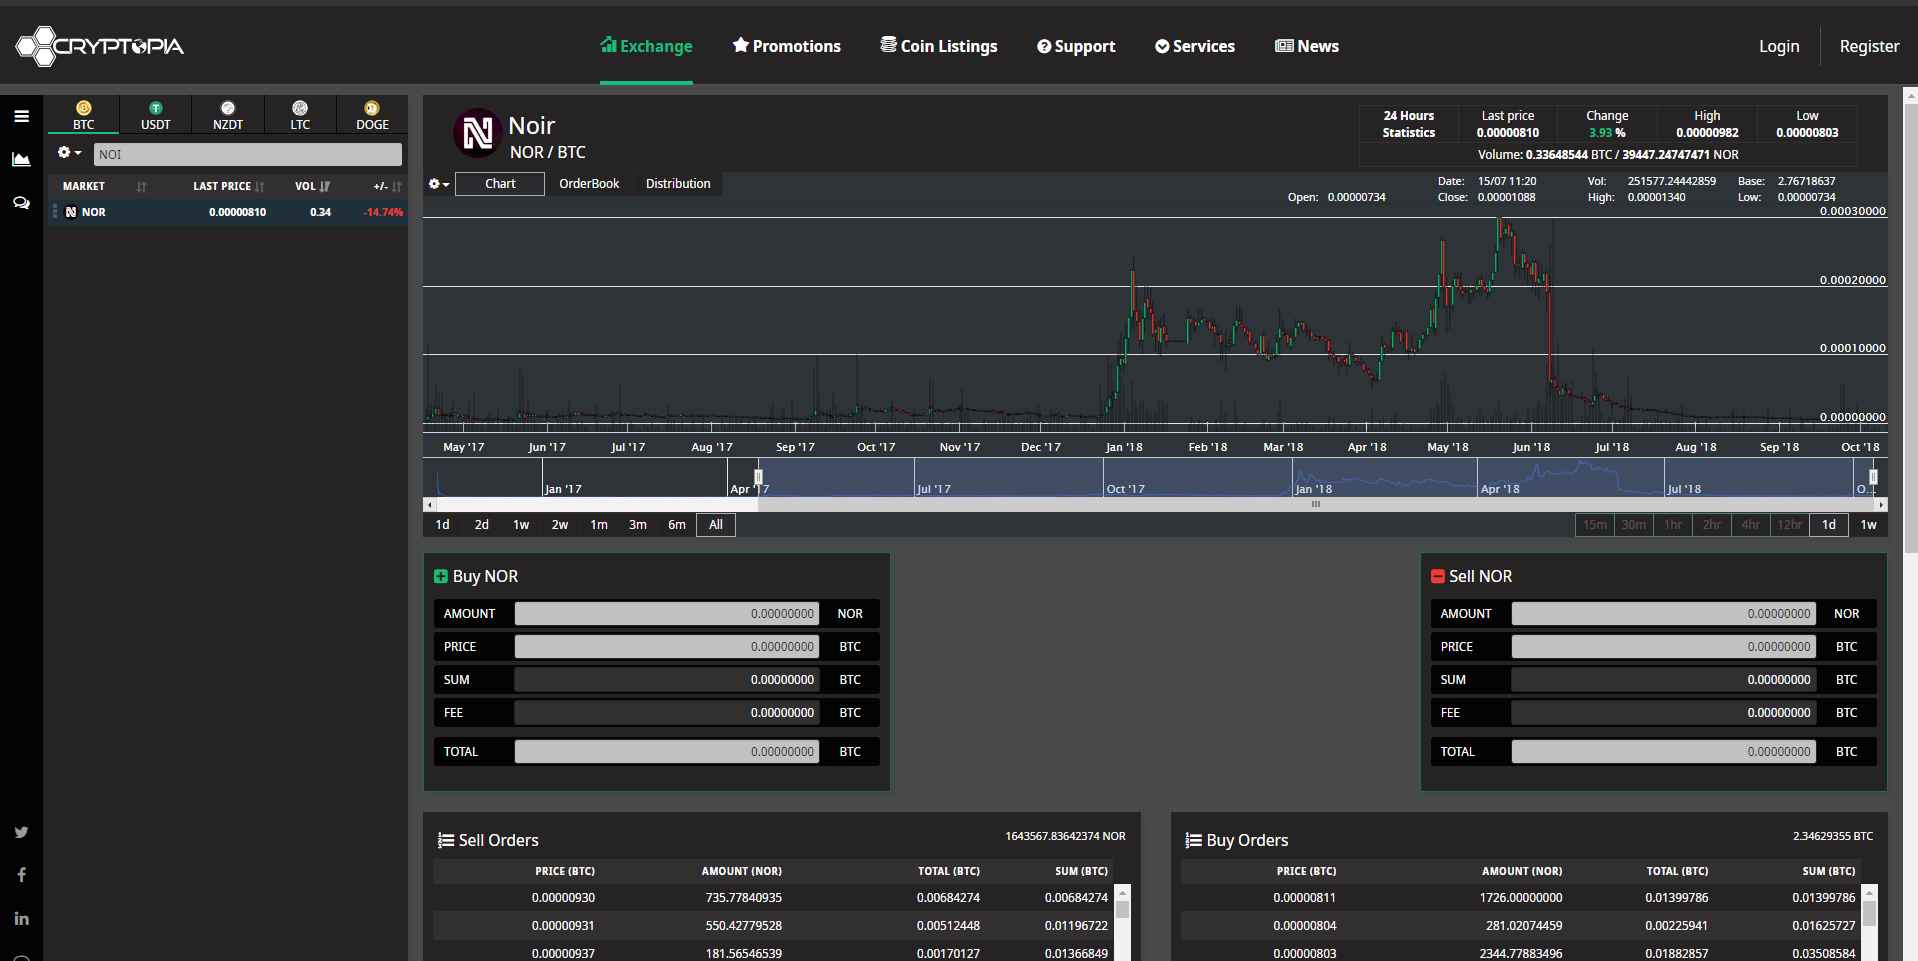
Task: Click the red minus icon beside Sell NOR
Action: [x=1438, y=577]
